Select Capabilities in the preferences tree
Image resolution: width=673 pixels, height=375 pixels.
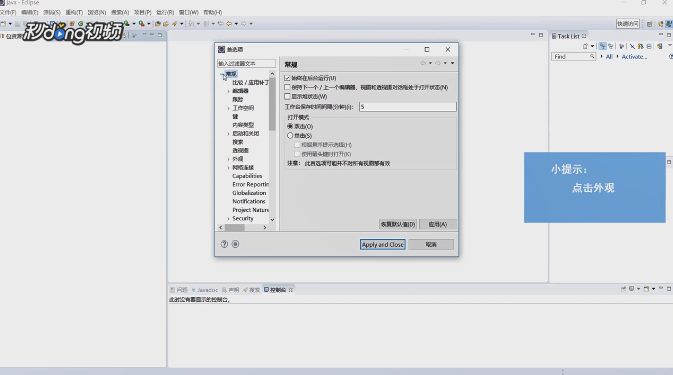[247, 176]
